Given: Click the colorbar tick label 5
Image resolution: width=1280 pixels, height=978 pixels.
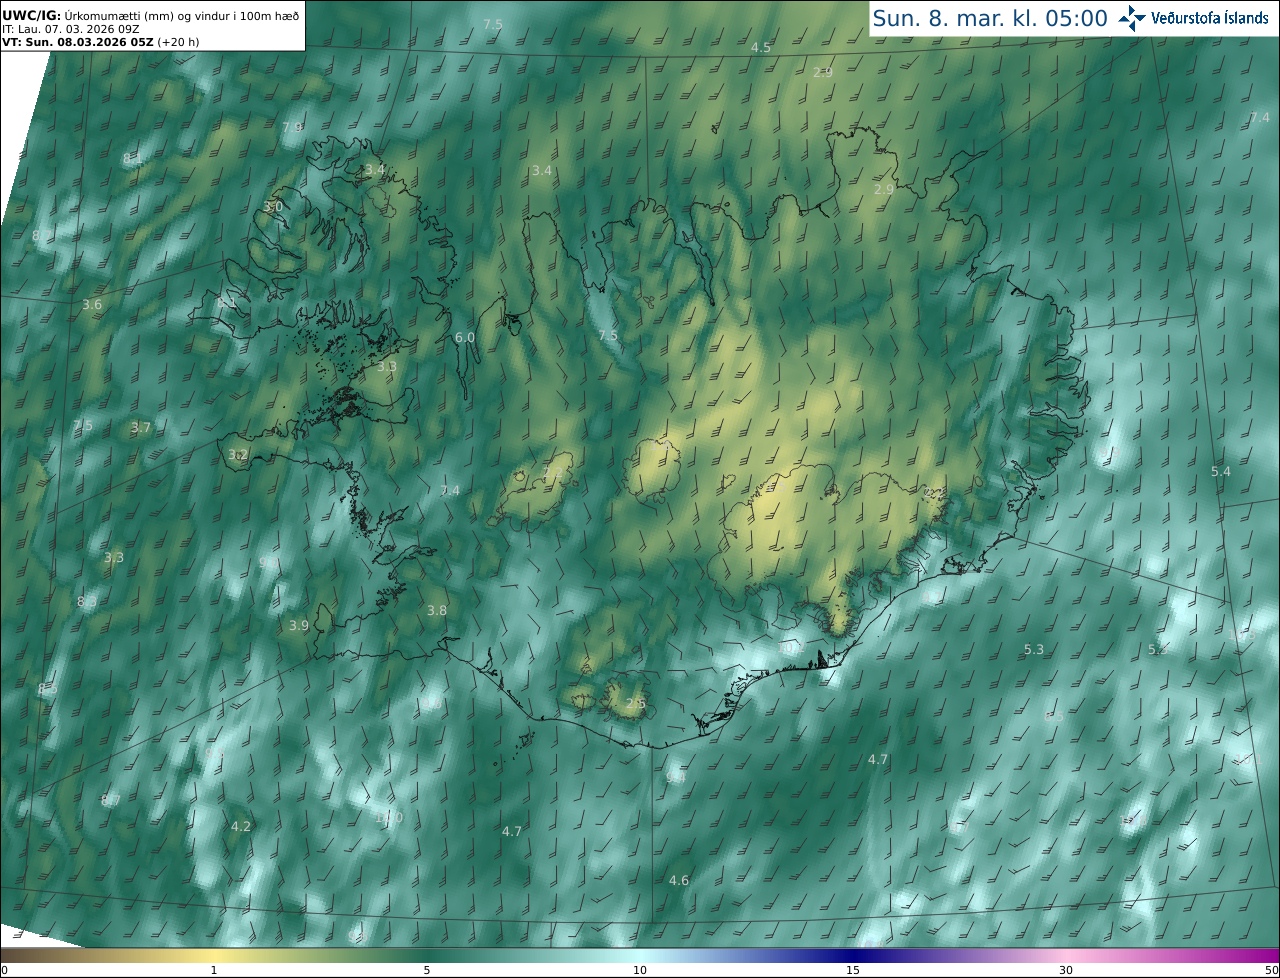Looking at the screenshot, I should coord(427,970).
